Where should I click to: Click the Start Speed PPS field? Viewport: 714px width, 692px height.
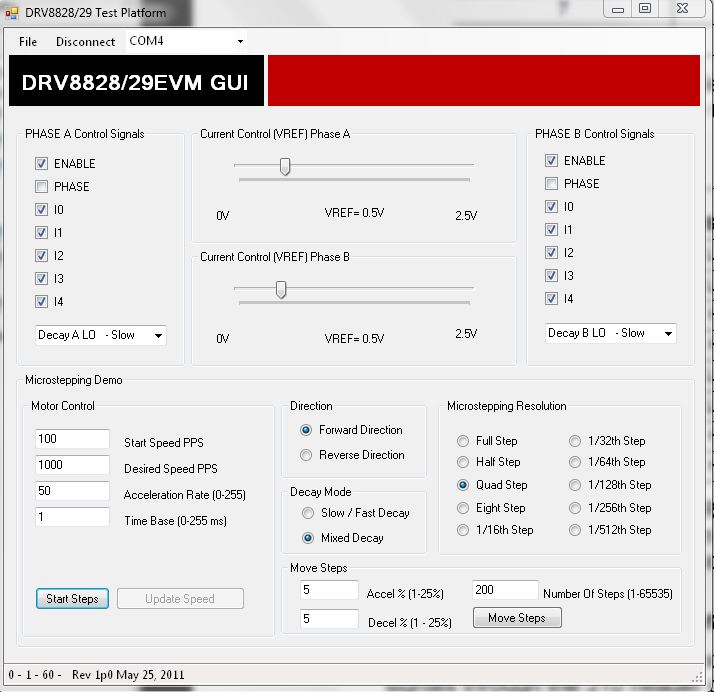(x=72, y=439)
